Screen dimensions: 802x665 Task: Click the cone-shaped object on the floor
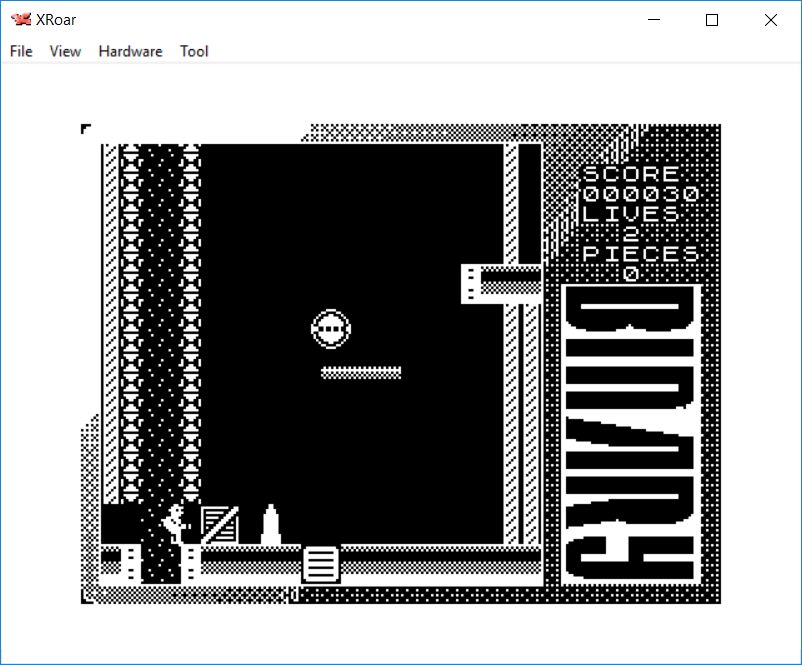click(x=270, y=525)
